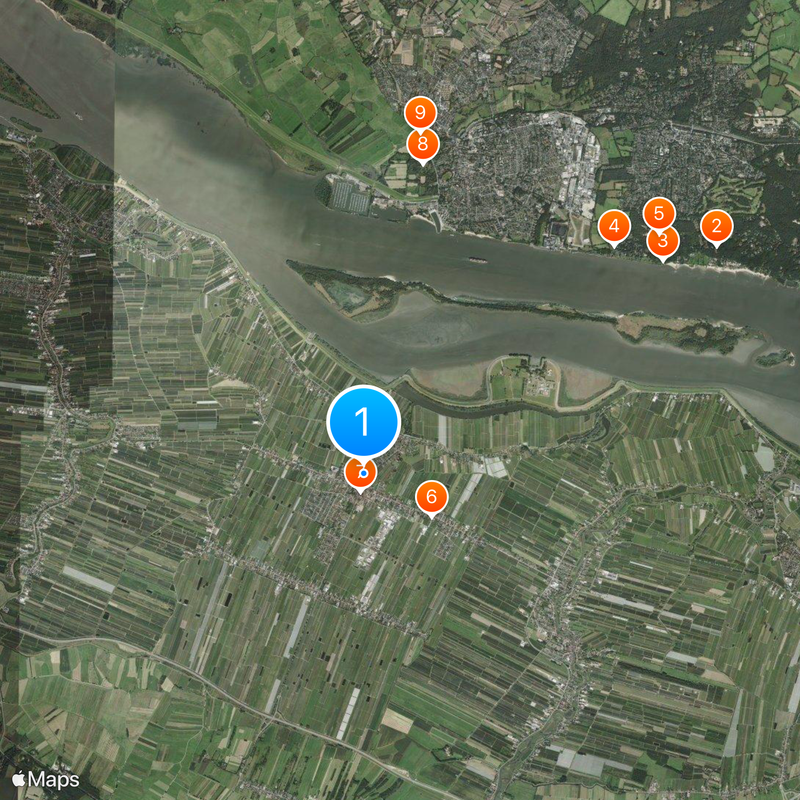Tap the orange pin numbered 9
The image size is (800, 800).
point(420,111)
